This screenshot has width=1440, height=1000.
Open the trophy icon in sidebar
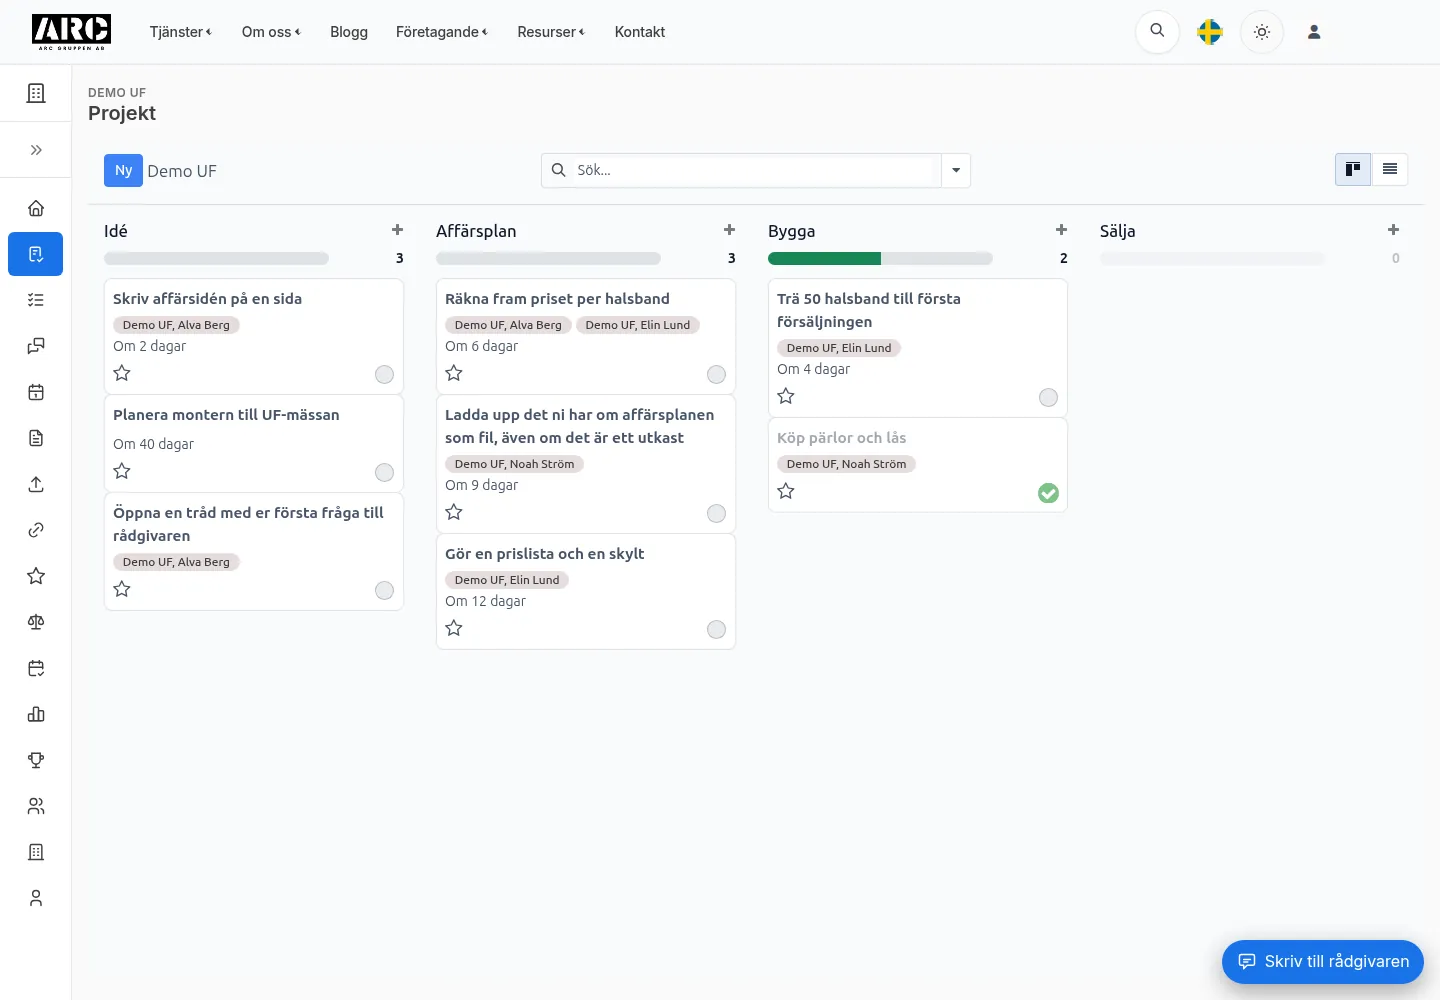pos(36,760)
